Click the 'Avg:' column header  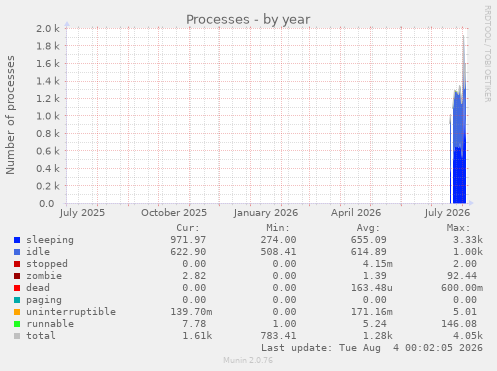pyautogui.click(x=368, y=228)
